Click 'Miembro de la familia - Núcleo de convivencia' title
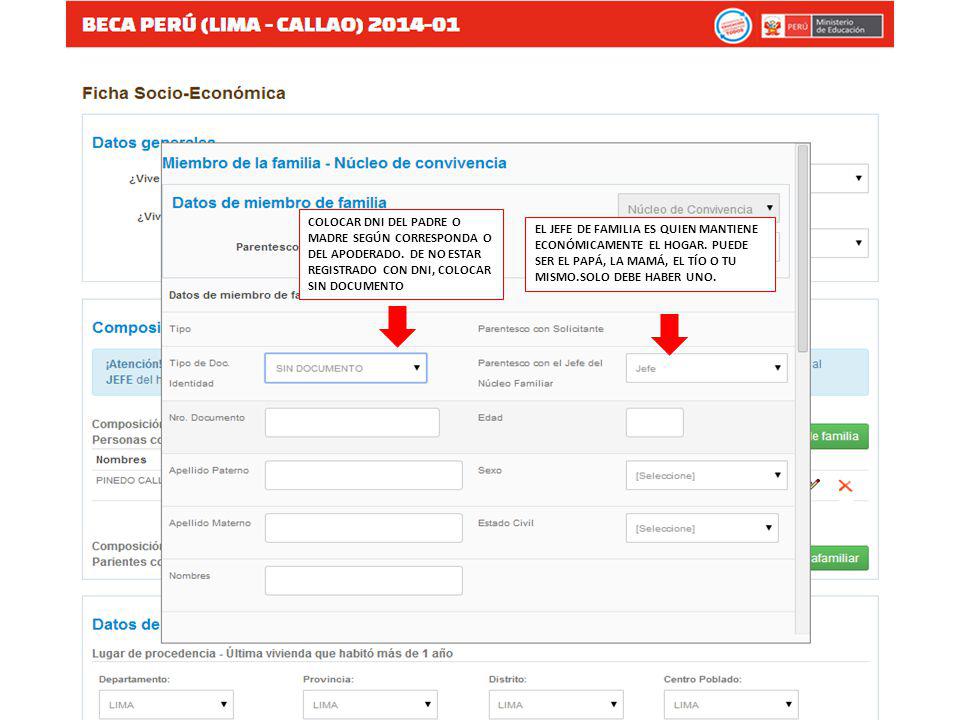The width and height of the screenshot is (960, 720). coord(334,163)
